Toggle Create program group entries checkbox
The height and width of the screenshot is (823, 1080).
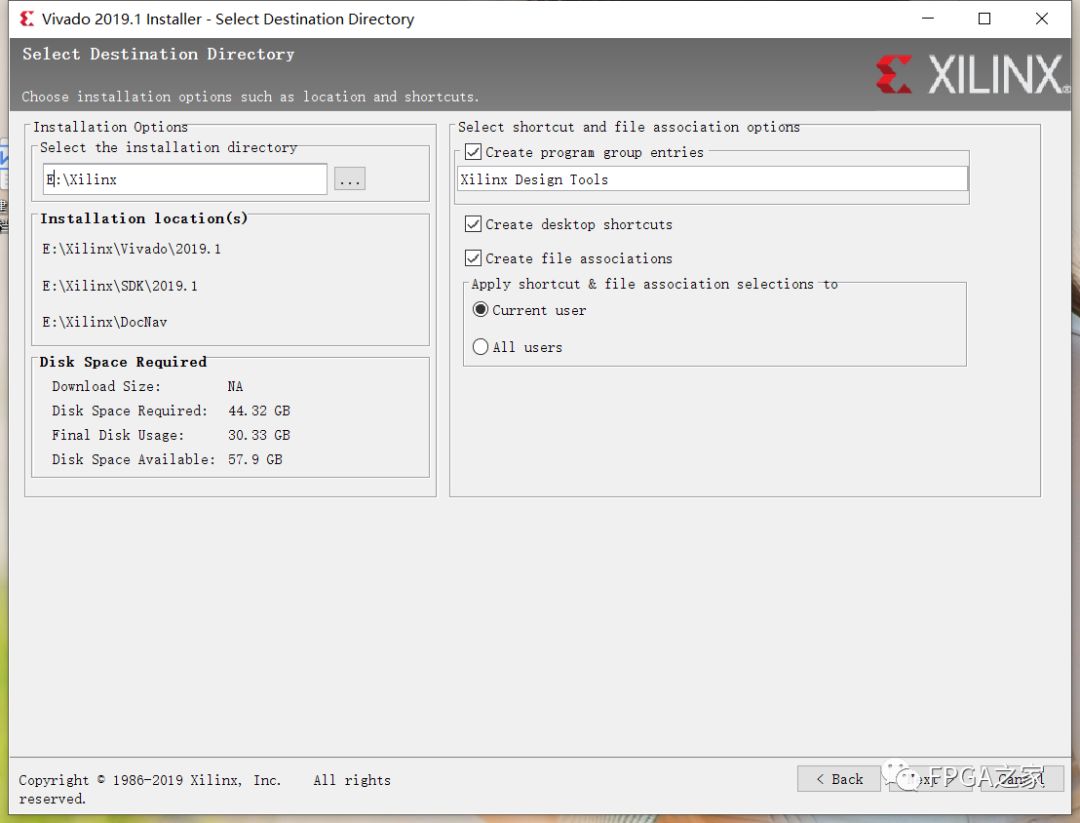click(472, 152)
